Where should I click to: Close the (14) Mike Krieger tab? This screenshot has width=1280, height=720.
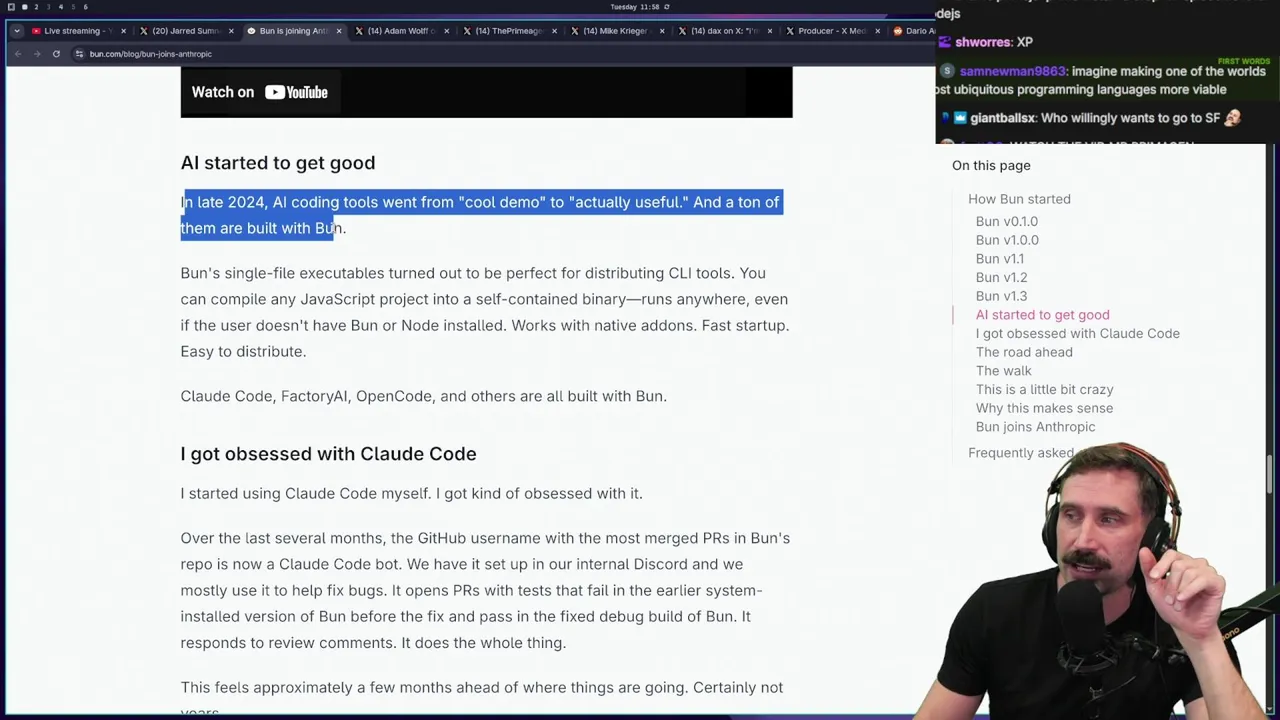tap(662, 31)
